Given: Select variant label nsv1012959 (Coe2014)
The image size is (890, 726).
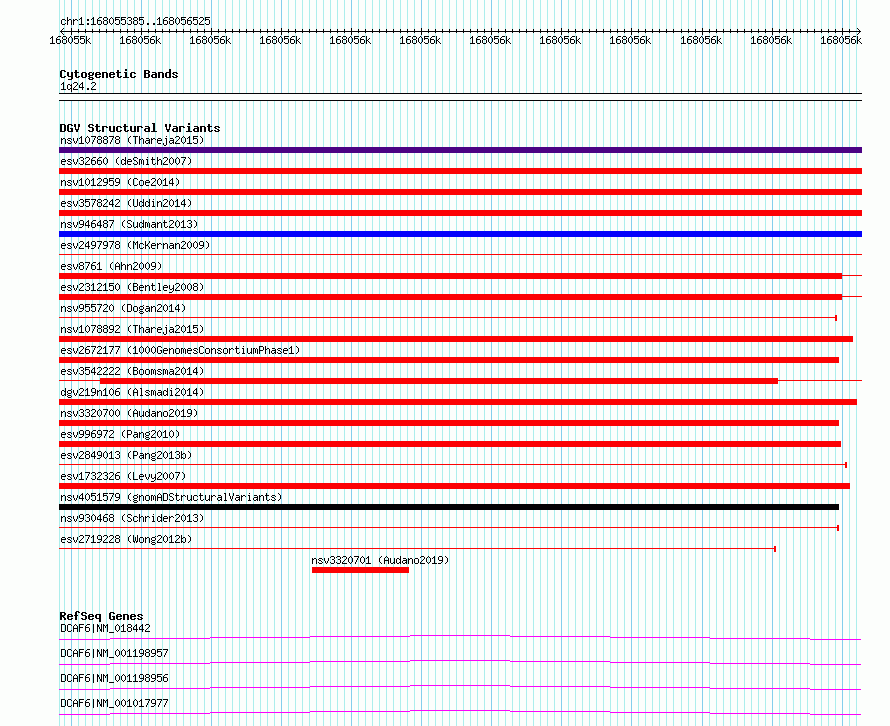Looking at the screenshot, I should (120, 182).
